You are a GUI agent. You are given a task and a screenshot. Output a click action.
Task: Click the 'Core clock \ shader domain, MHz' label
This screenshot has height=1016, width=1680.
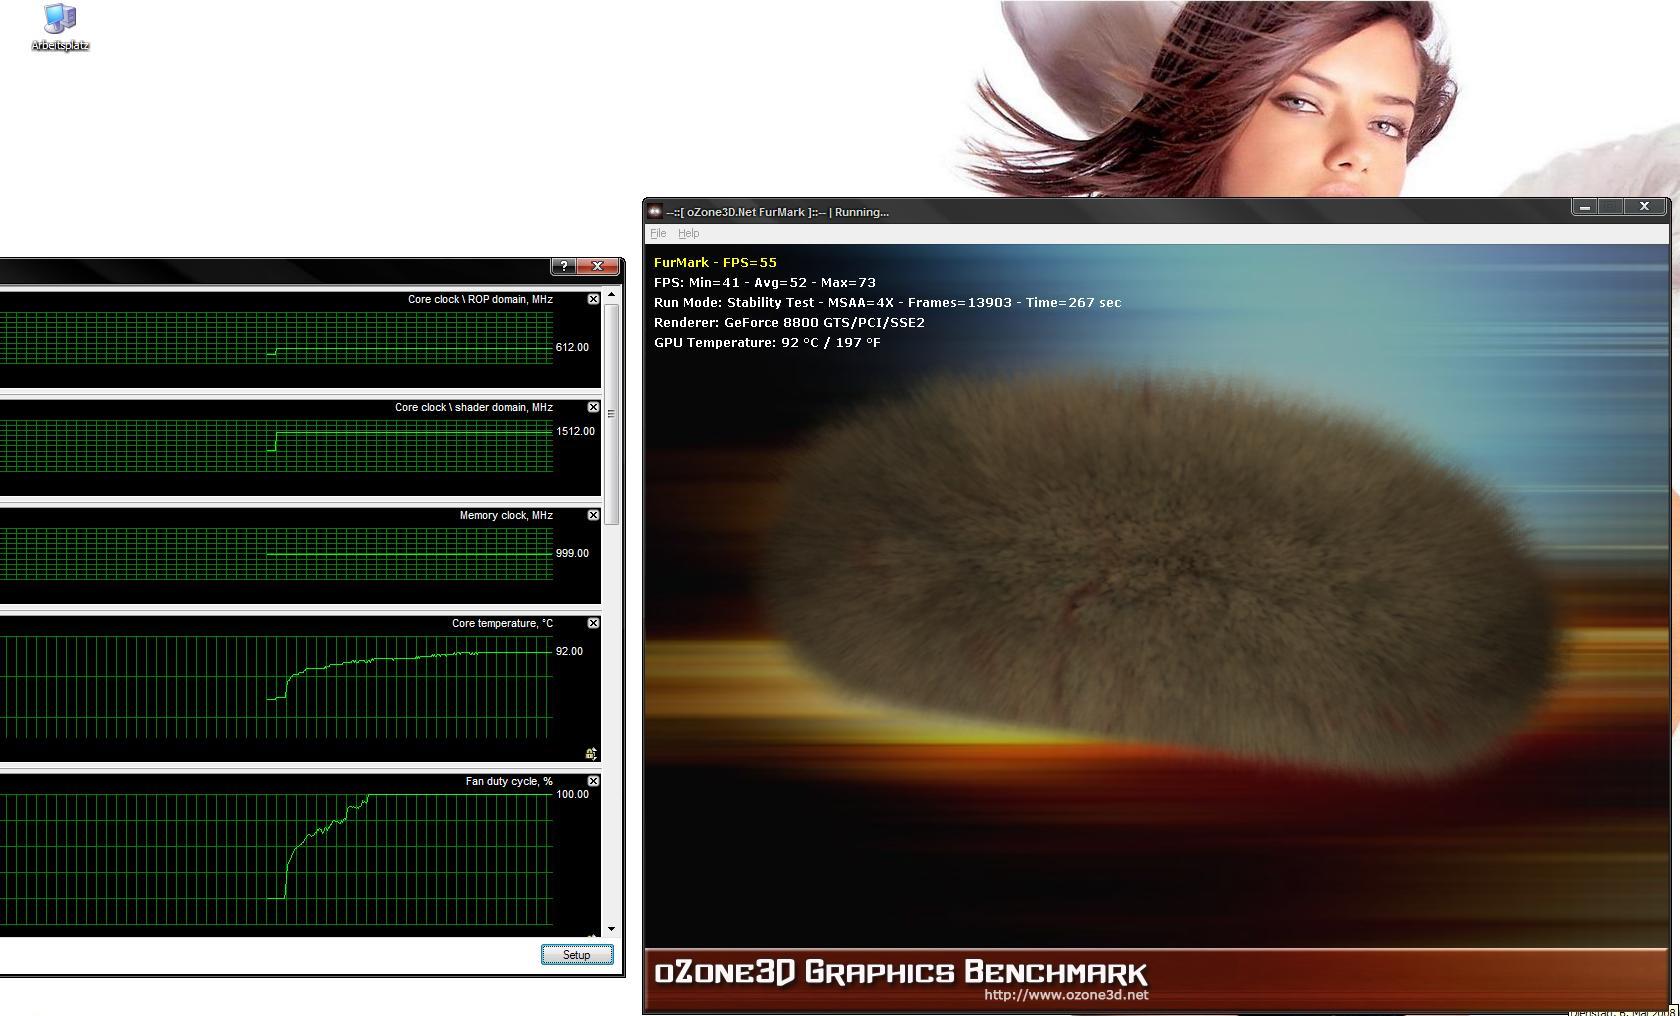click(x=474, y=407)
